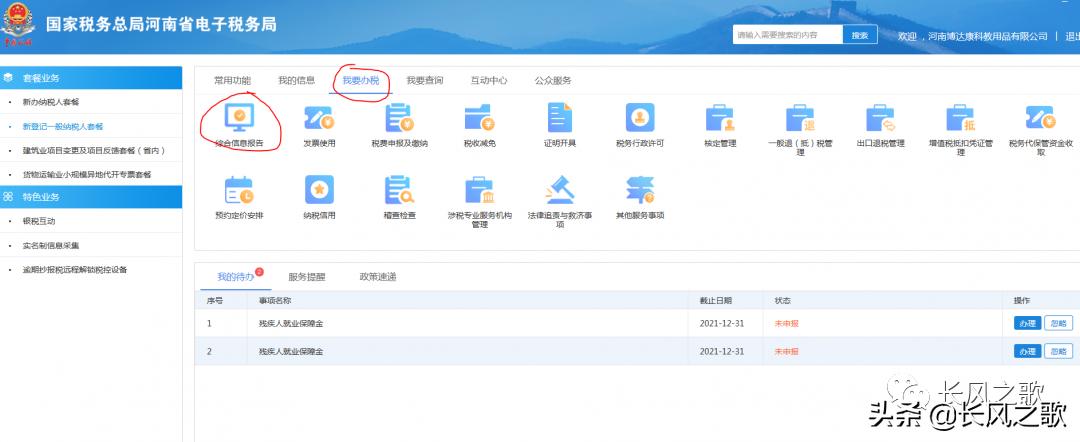Open 建筑业项目变更及项目反馈套餐(省内)

point(94,150)
